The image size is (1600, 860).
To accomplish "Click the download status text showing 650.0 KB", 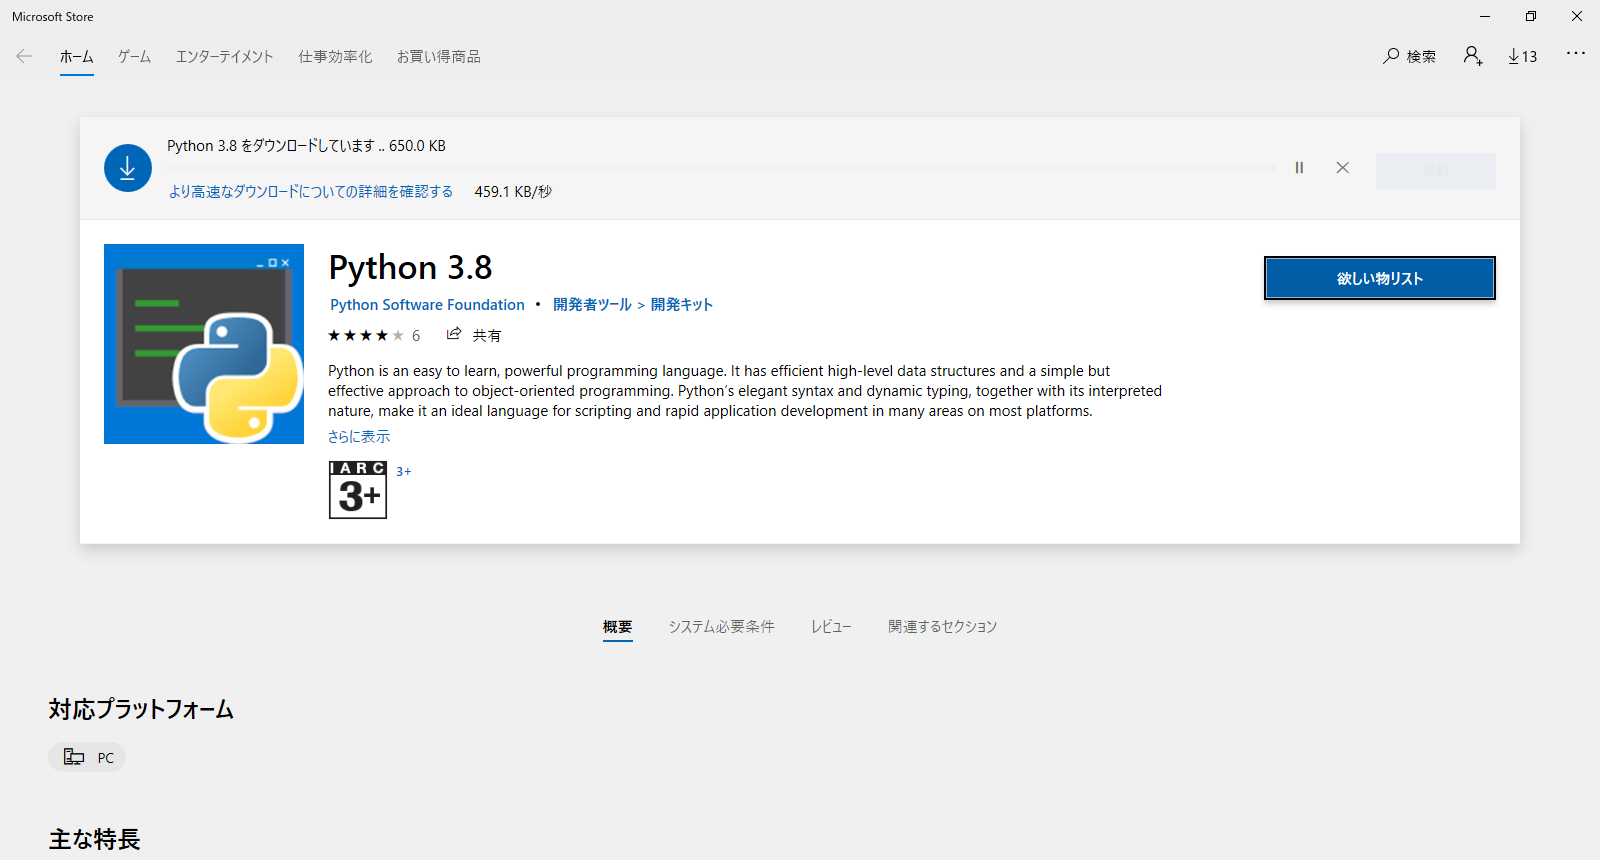I will [306, 146].
